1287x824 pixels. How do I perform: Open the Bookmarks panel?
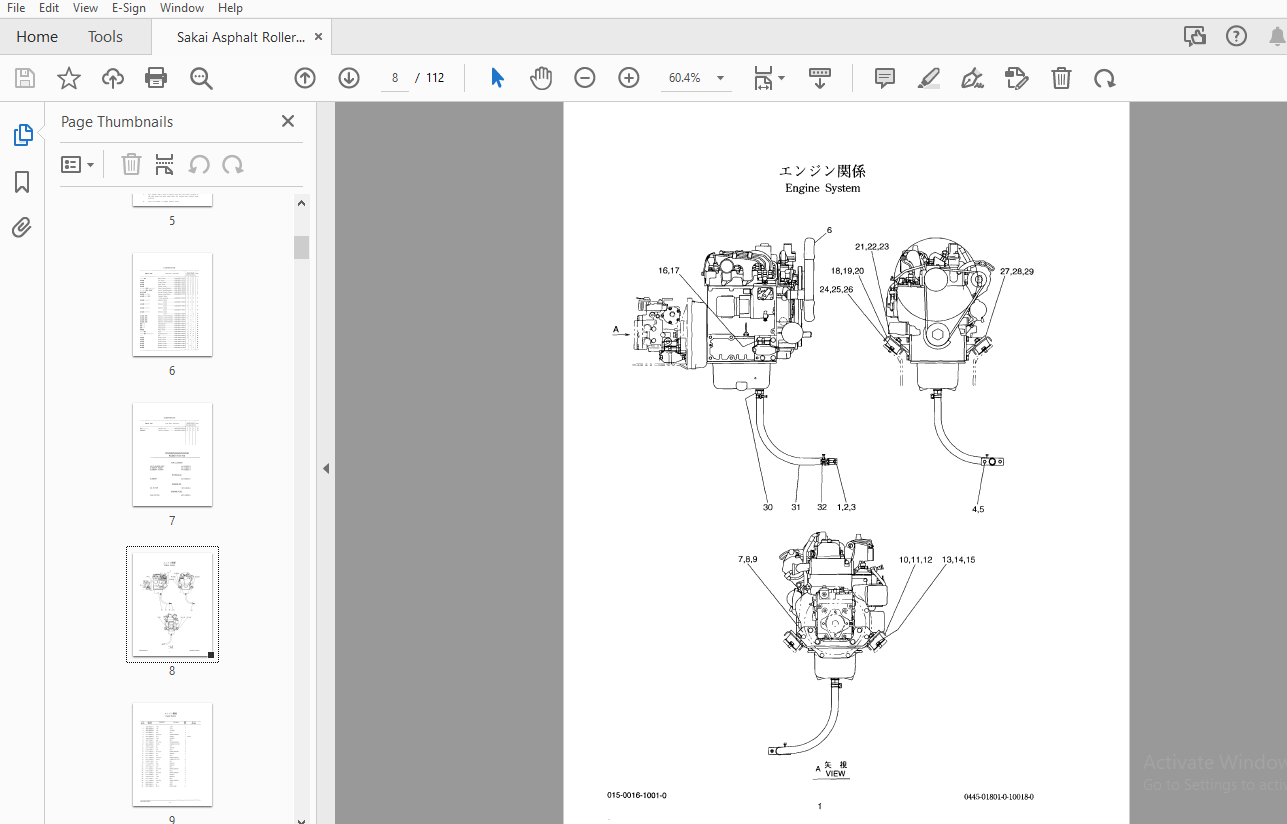tap(22, 182)
